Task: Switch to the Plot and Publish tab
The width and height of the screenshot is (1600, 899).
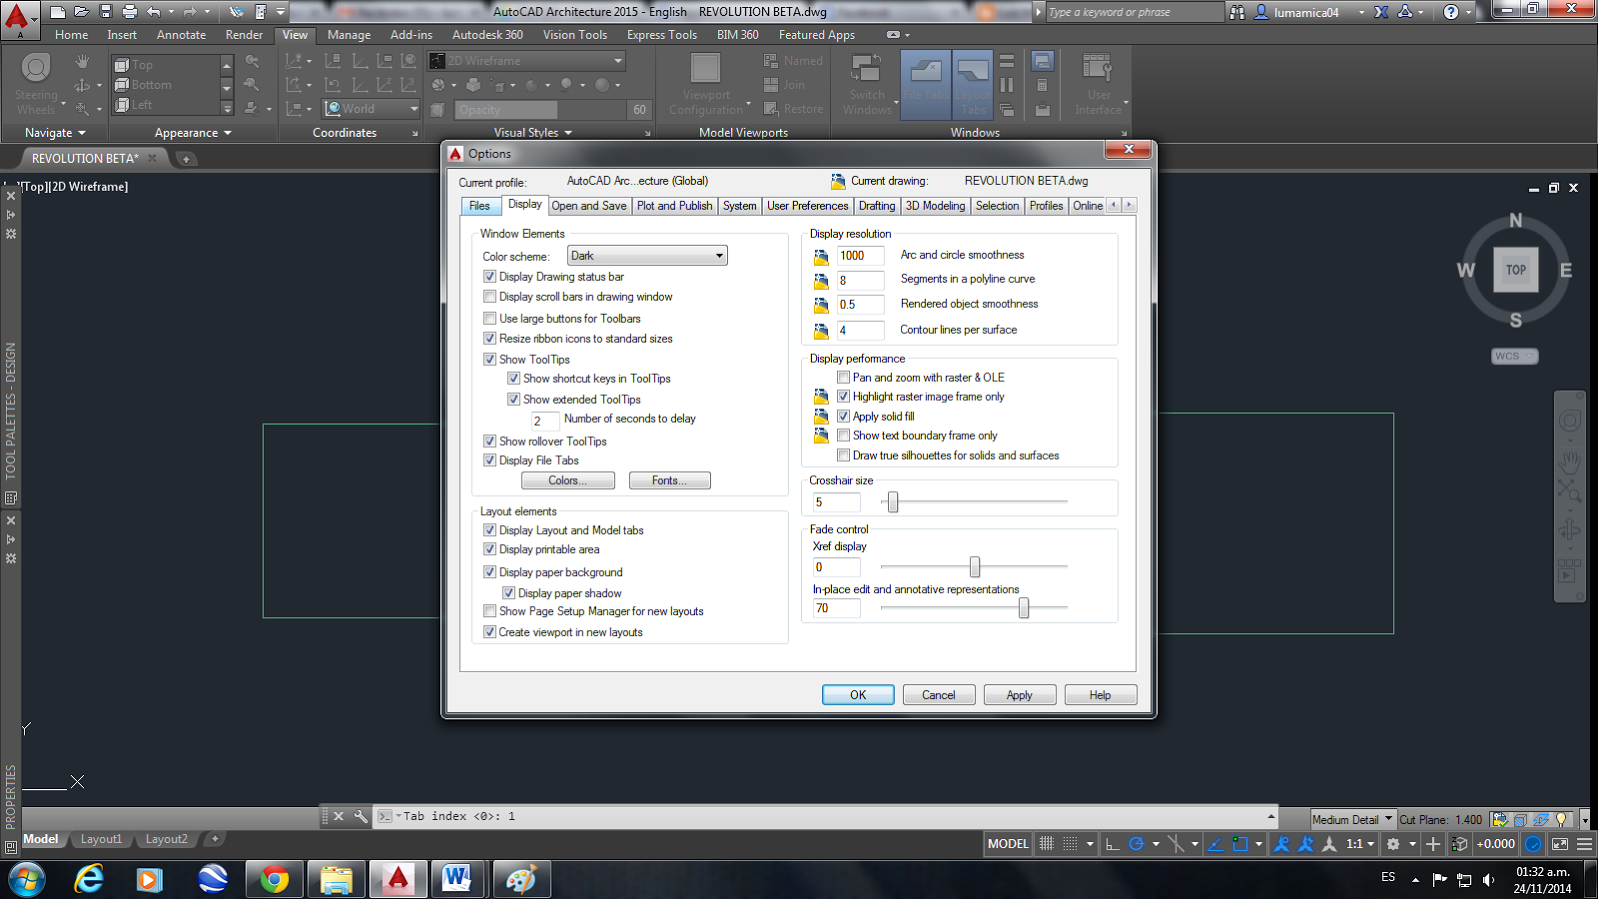Action: [x=675, y=206]
